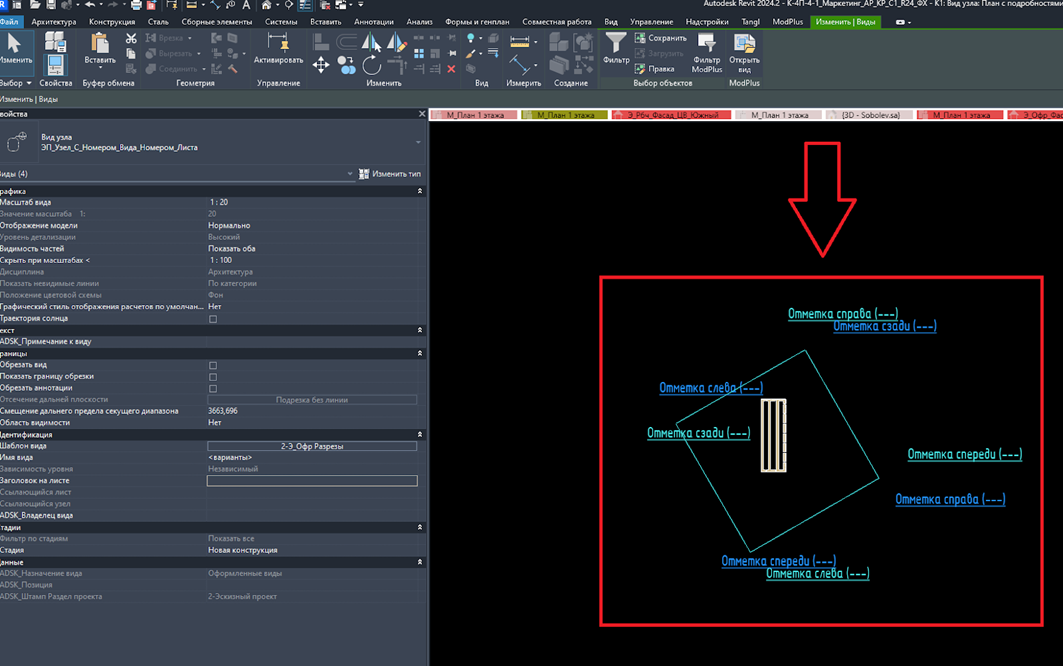Viewport: 1063px width, 666px height.
Task: Open the view type selector dropdown arrow
Action: 418,142
